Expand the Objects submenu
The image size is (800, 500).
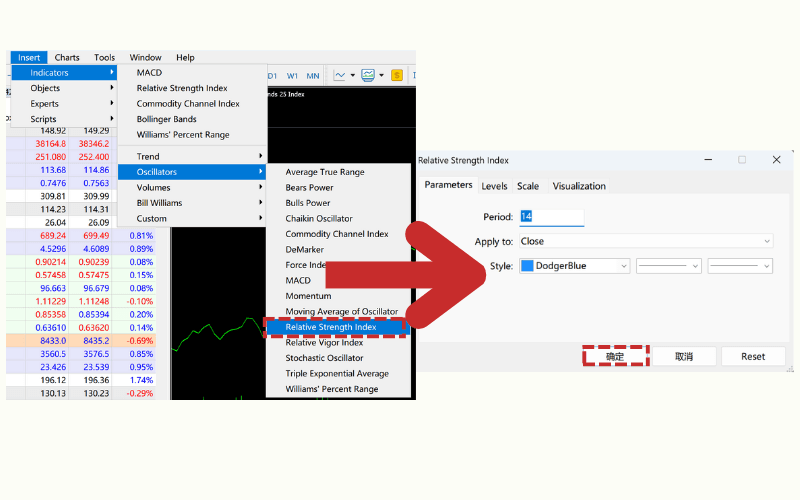[64, 88]
